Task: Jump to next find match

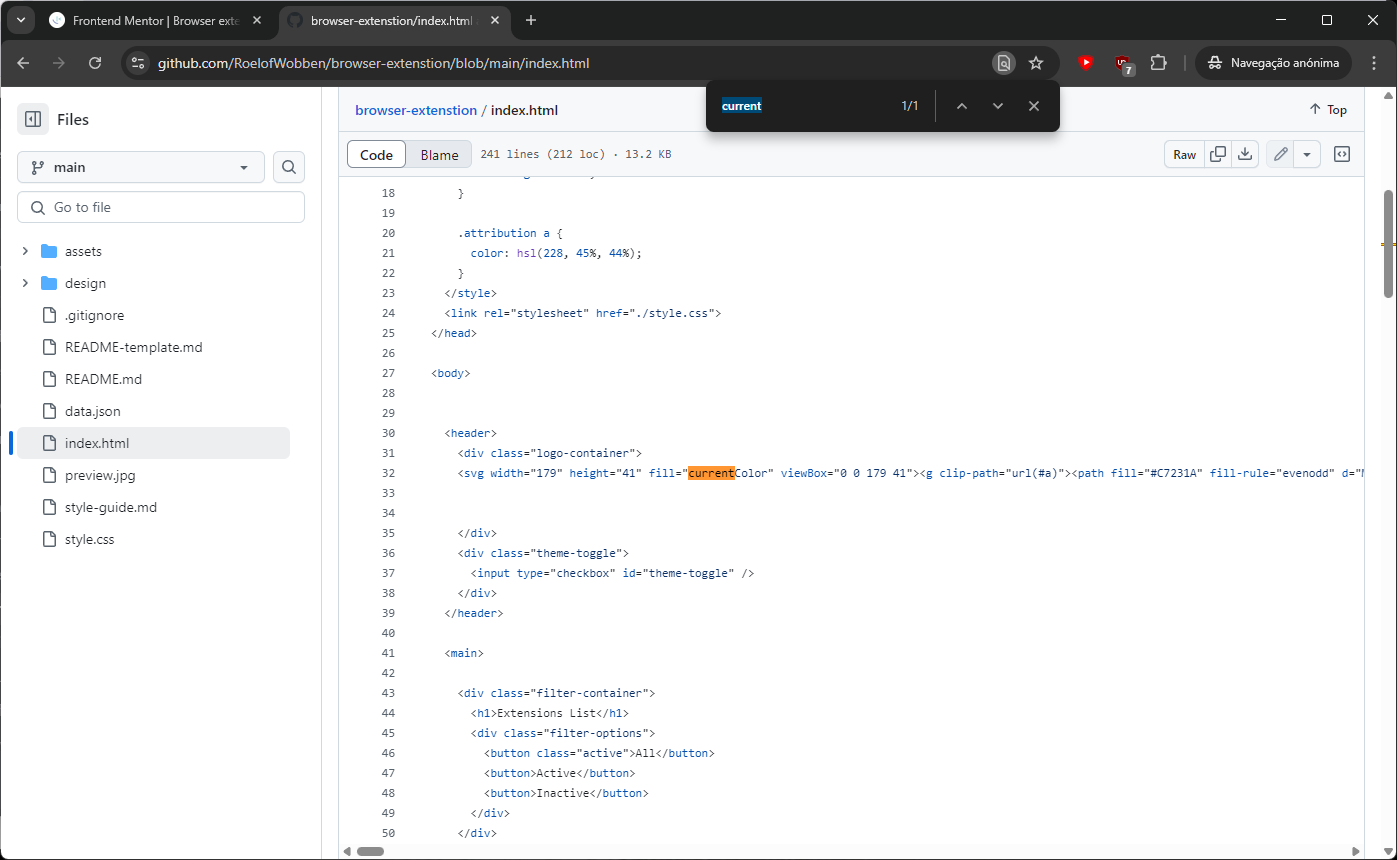Action: (x=997, y=106)
